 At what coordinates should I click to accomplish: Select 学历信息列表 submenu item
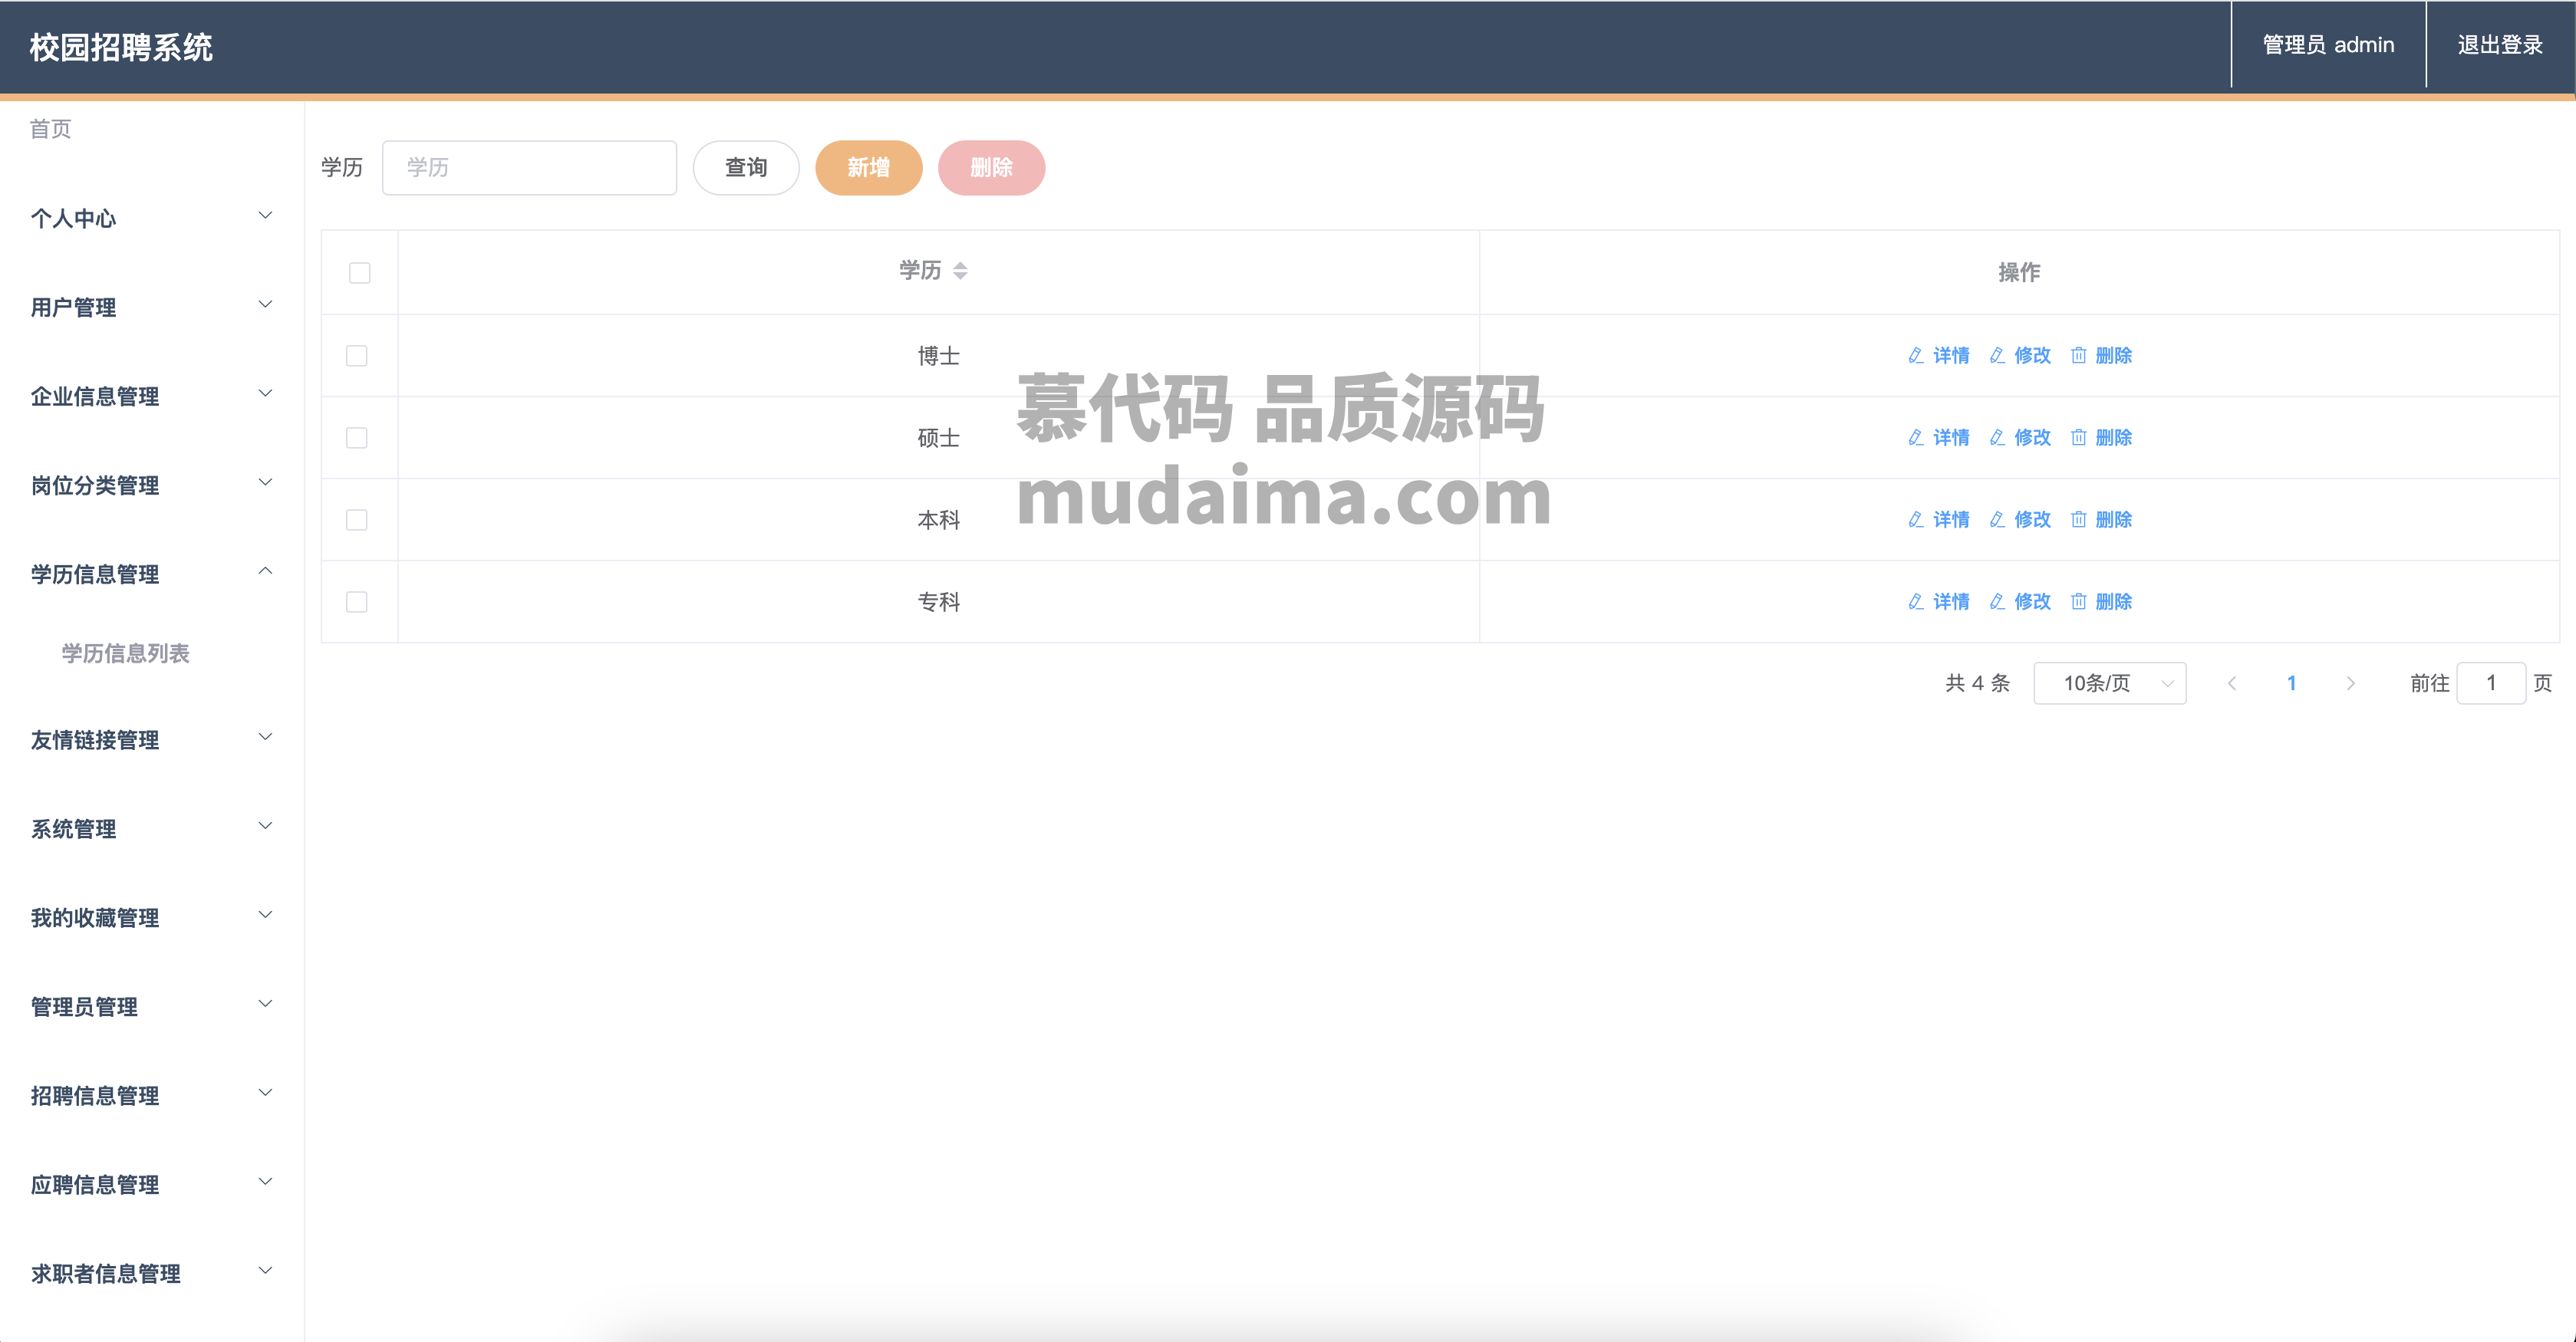point(126,654)
